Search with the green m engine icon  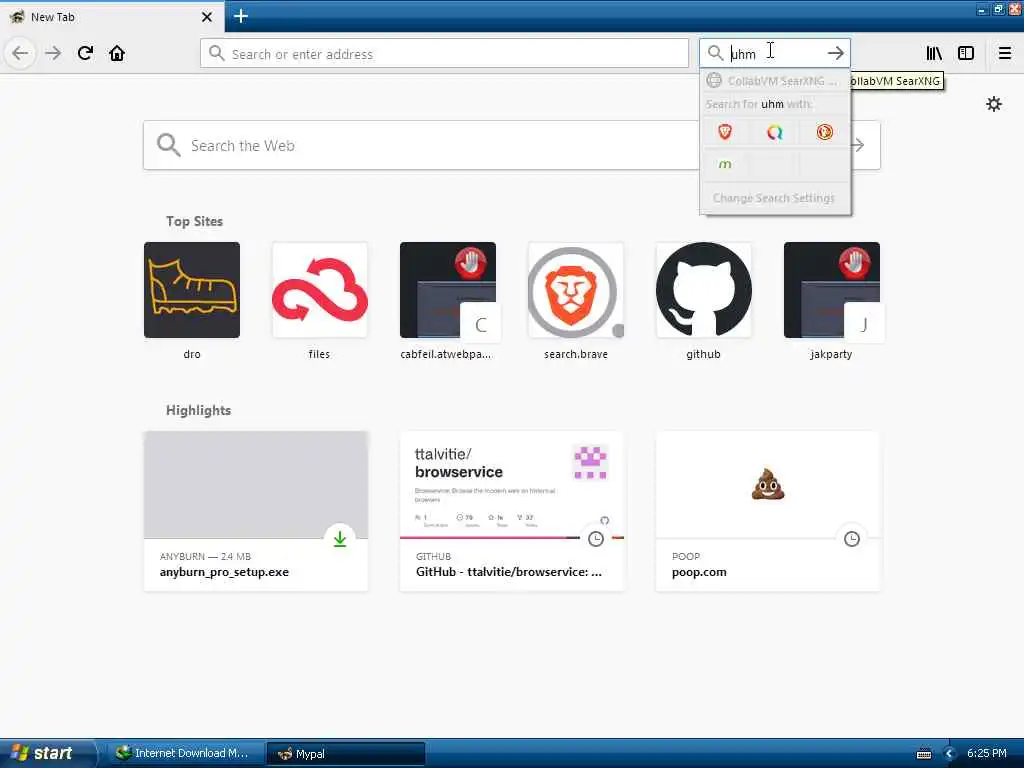725,164
